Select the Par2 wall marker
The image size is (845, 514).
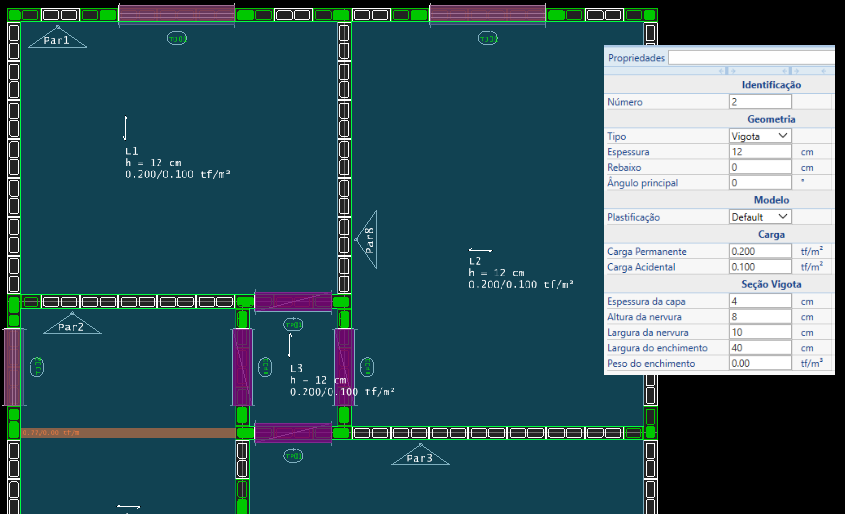point(70,326)
